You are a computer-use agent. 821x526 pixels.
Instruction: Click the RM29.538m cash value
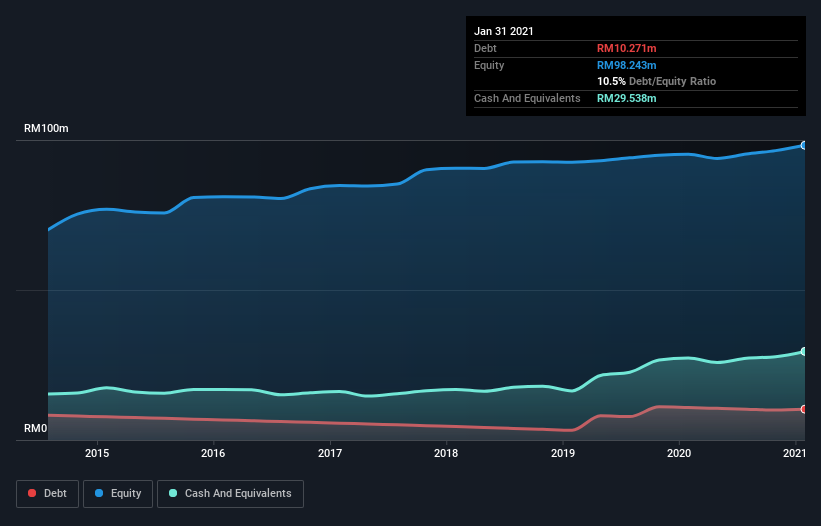pos(627,98)
